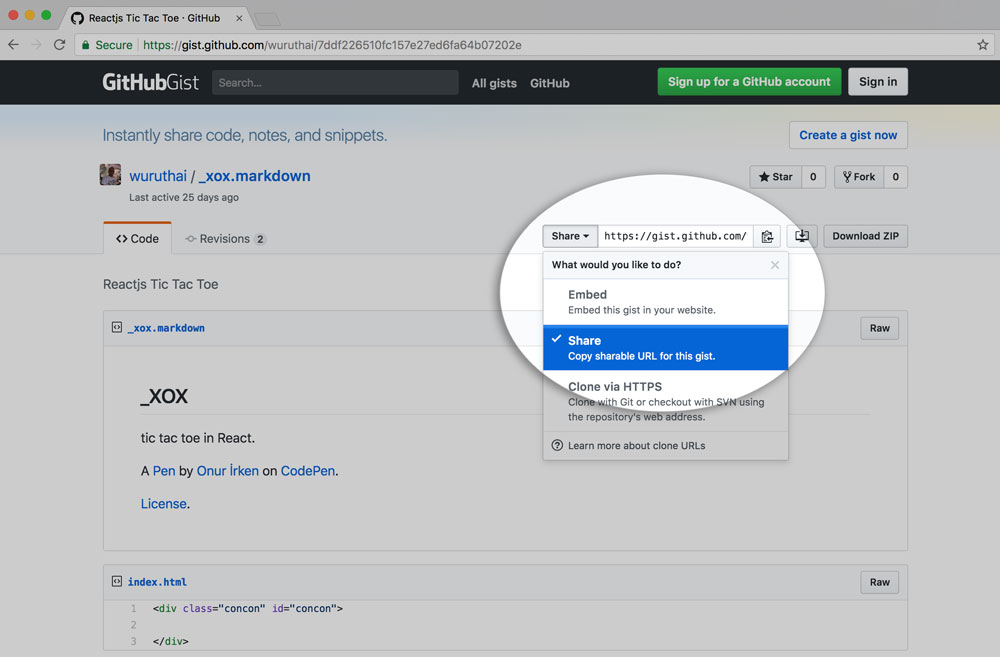Click the Reactjs Tic Tac Toe browser tab

pos(154,18)
